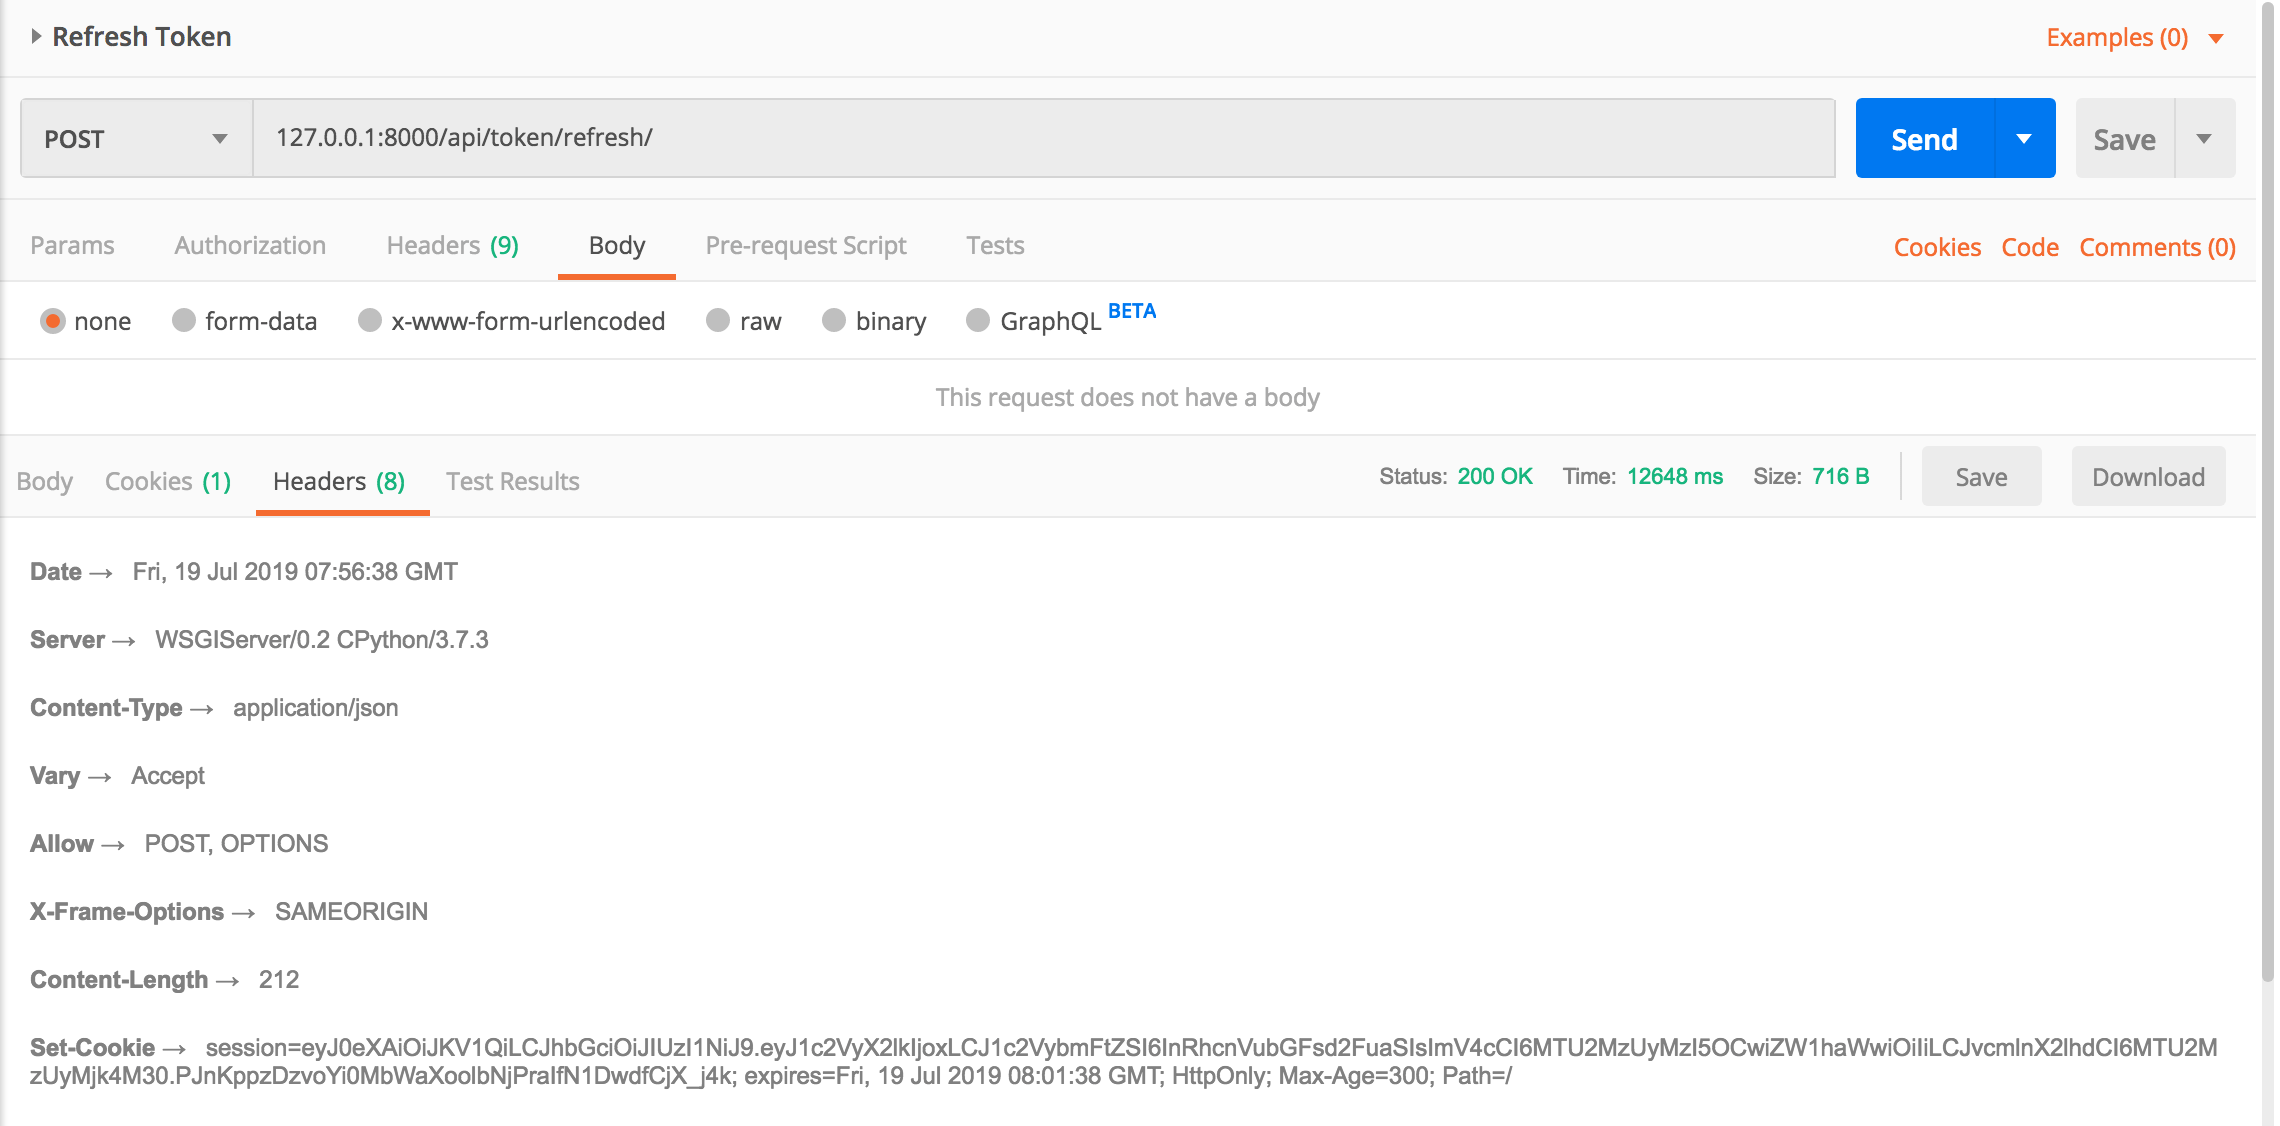Expand the Refresh Token title triangle
The height and width of the screenshot is (1126, 2280).
(36, 37)
